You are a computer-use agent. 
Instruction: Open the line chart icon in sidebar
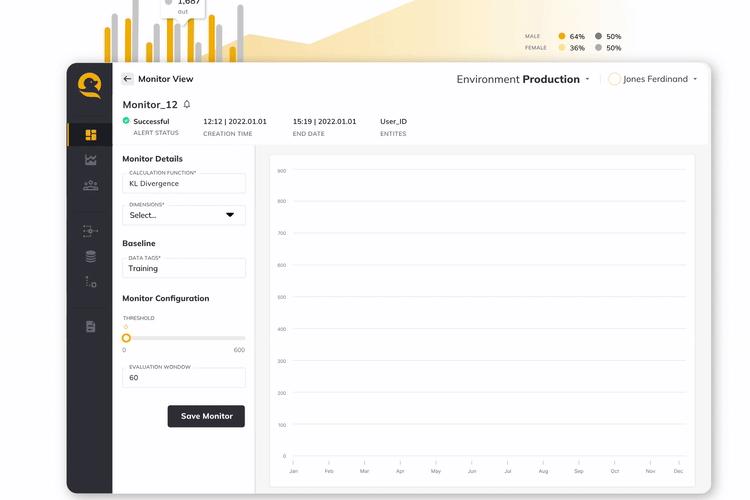tap(90, 160)
